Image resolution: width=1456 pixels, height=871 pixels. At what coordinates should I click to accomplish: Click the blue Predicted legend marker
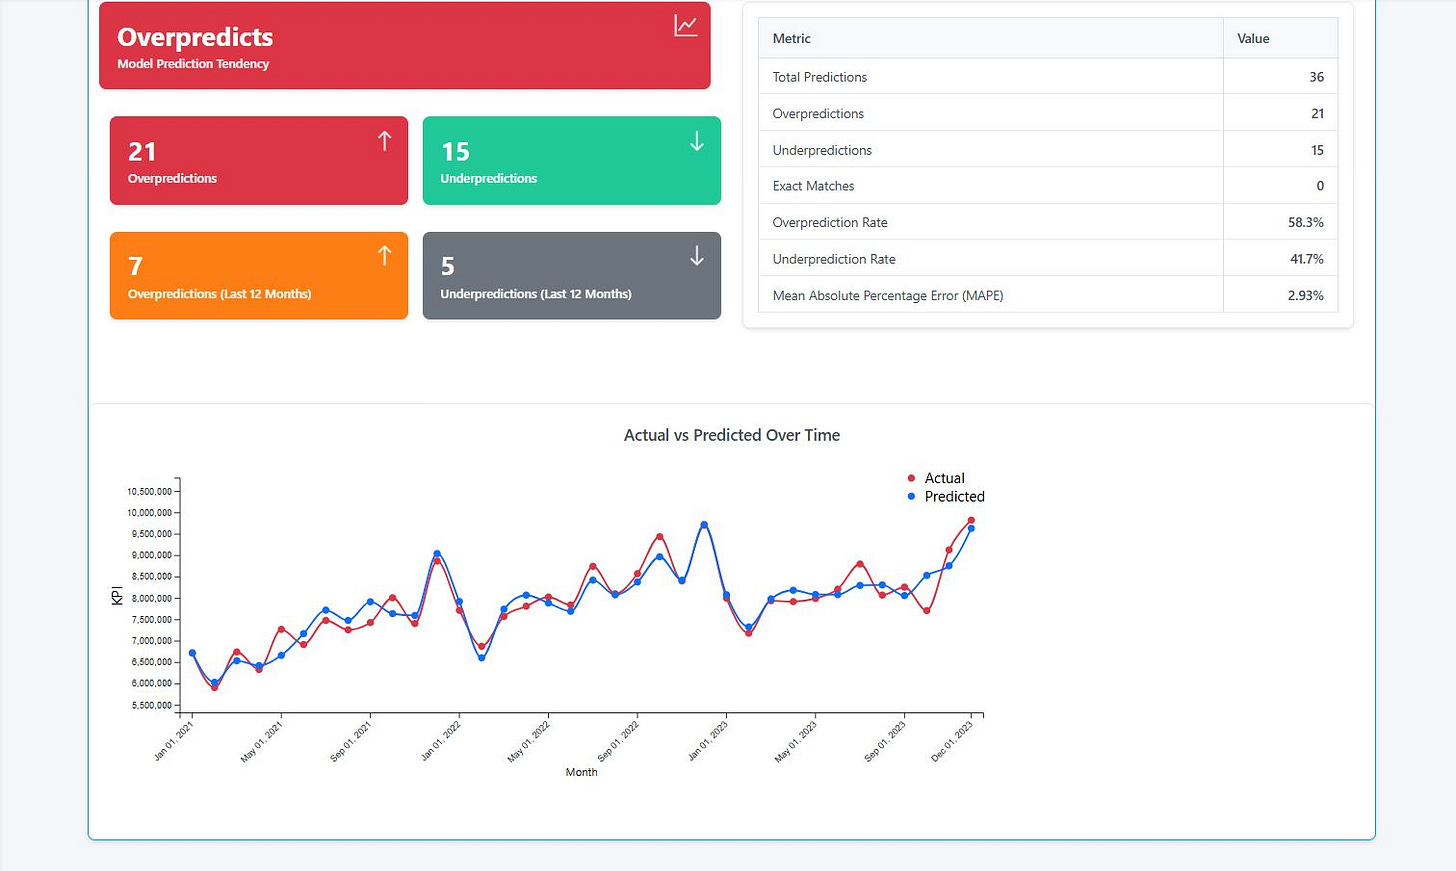pyautogui.click(x=911, y=496)
